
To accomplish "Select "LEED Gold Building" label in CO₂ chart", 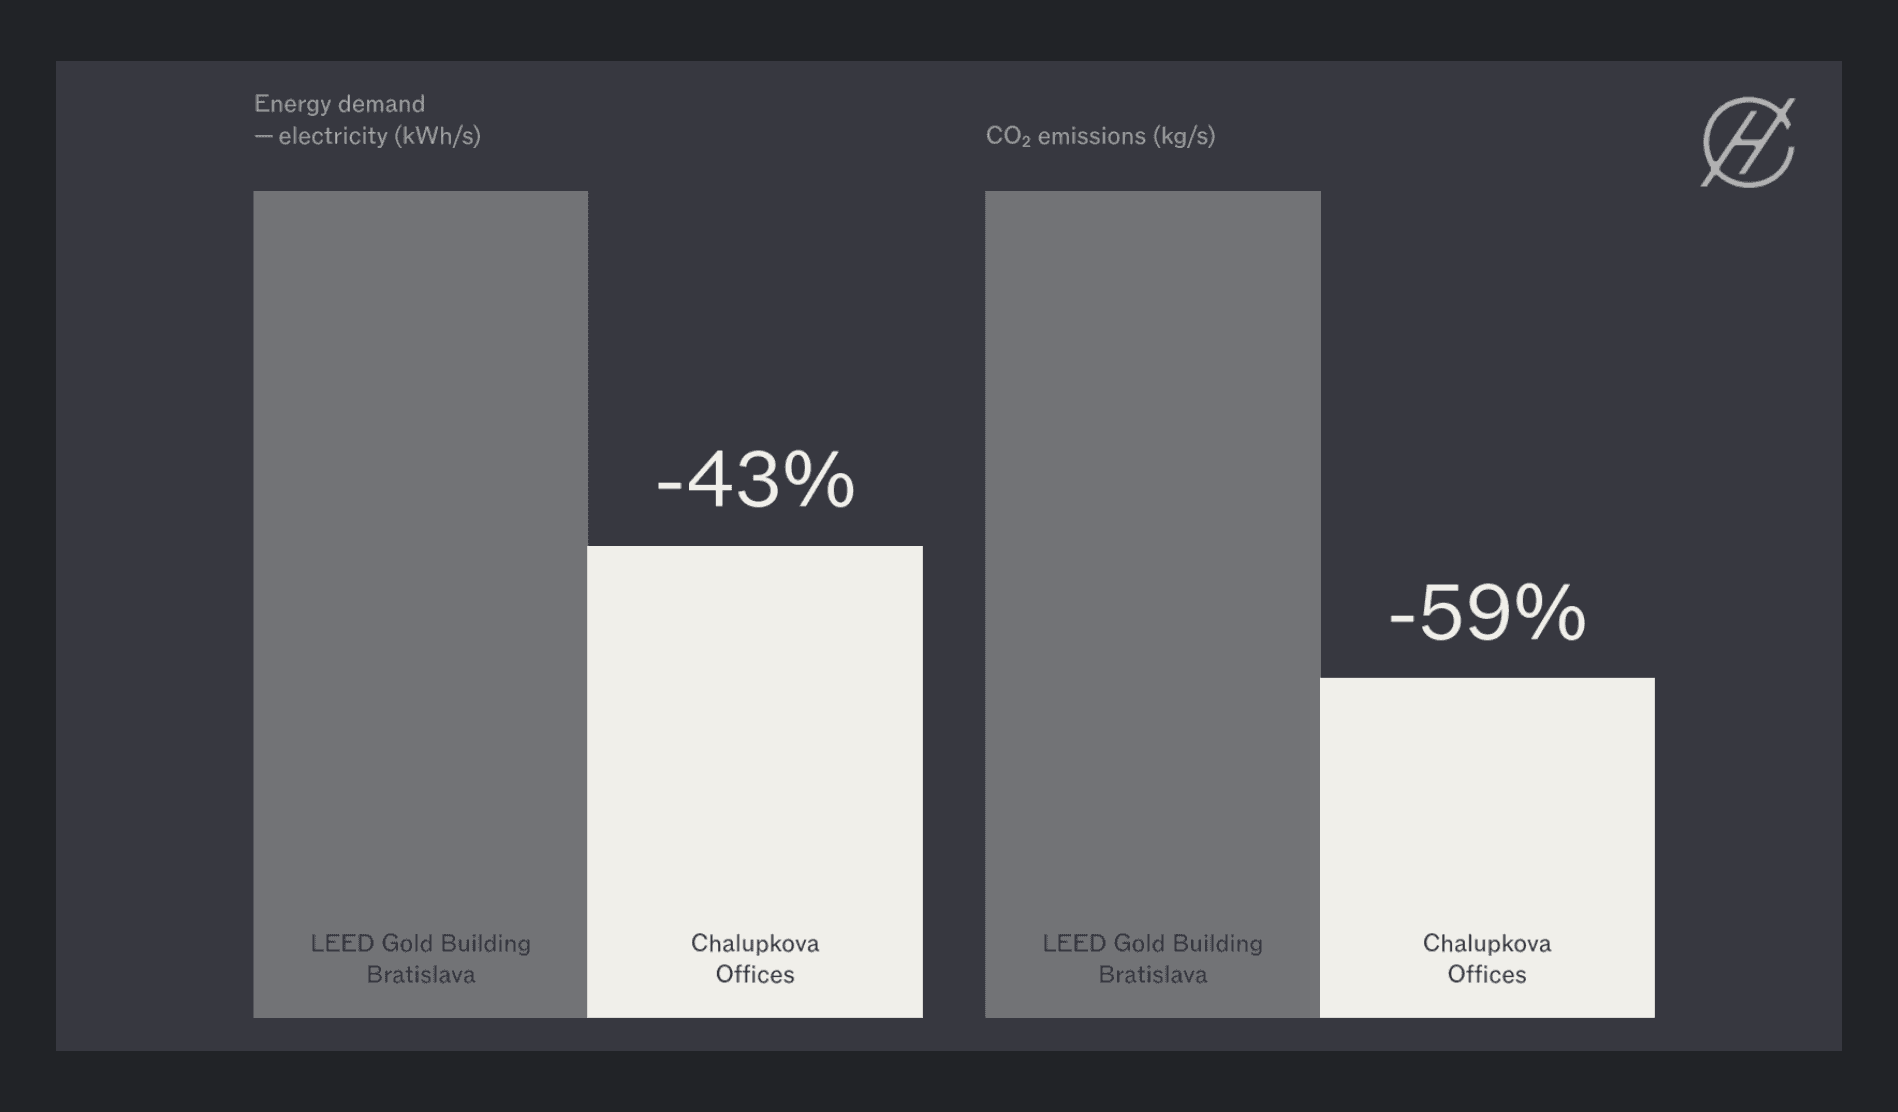I will [x=1152, y=943].
